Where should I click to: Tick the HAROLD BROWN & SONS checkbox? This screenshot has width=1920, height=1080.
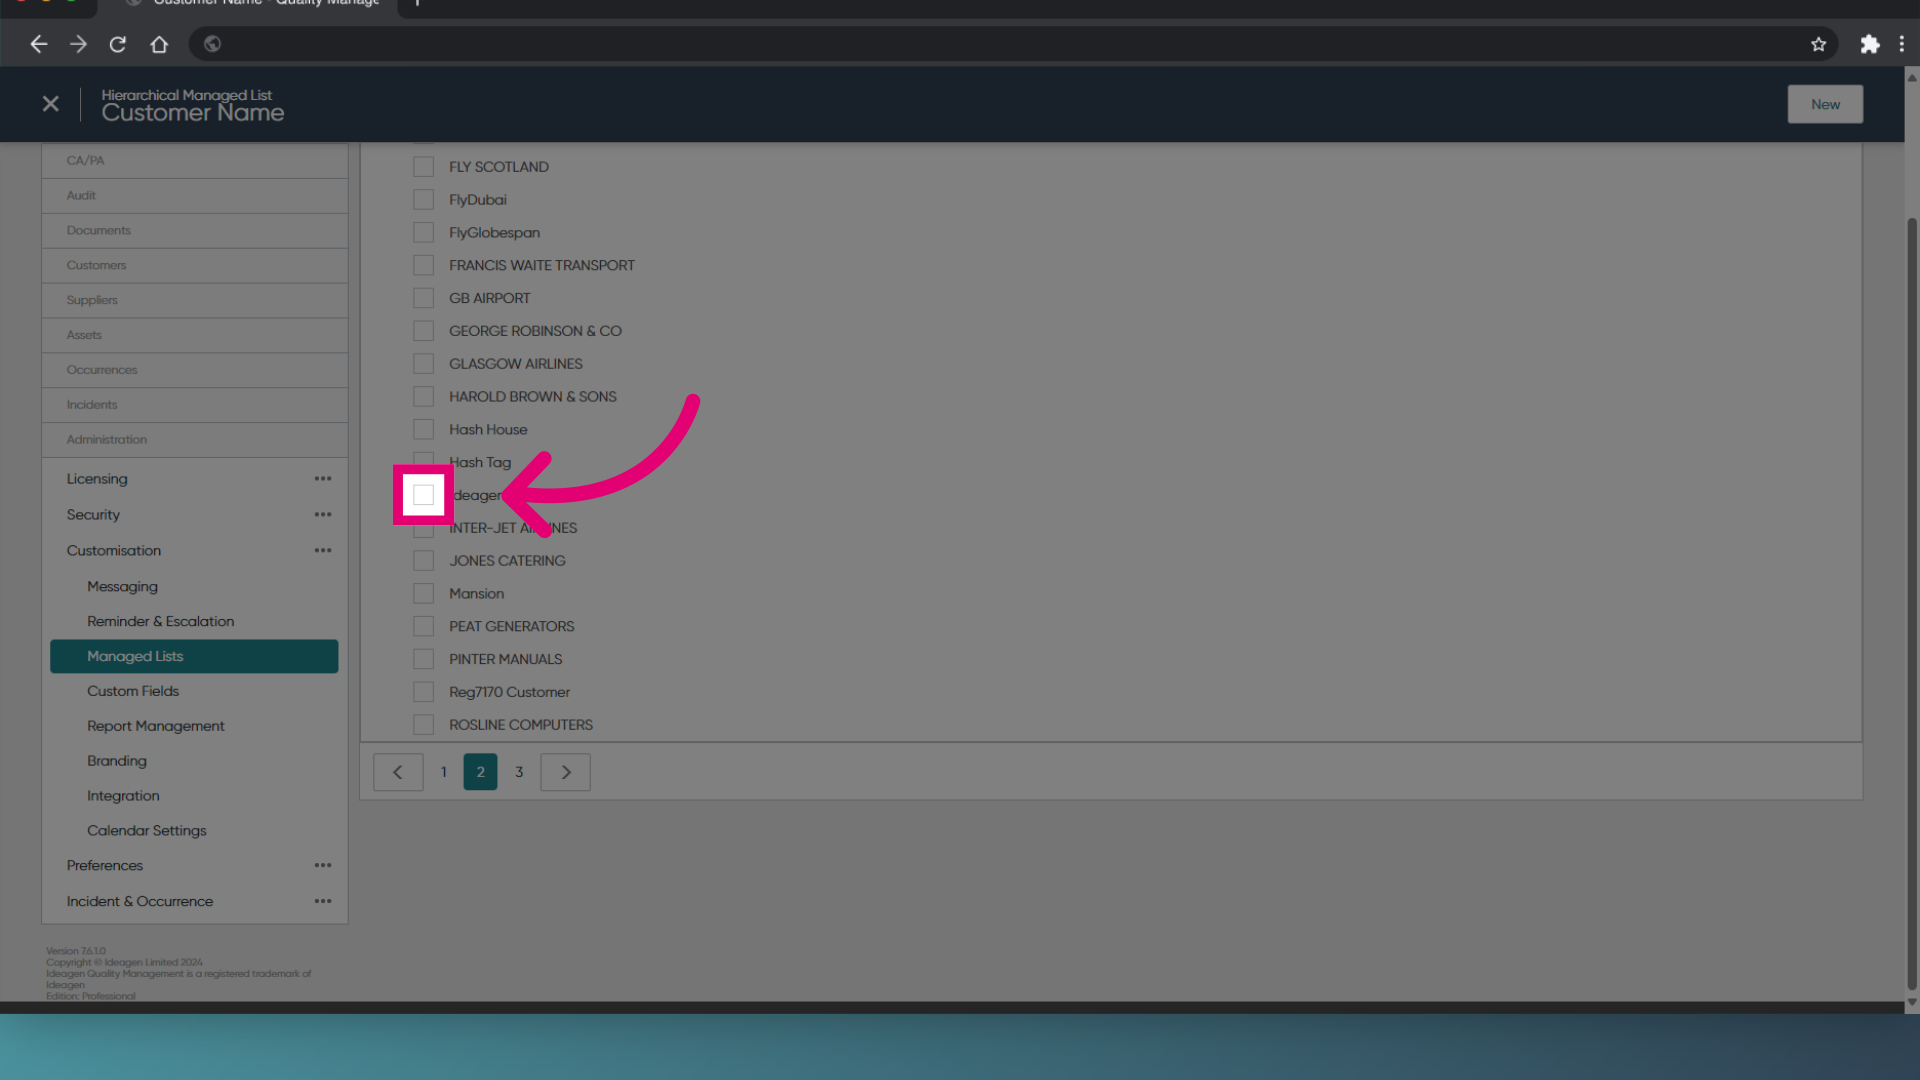424,397
